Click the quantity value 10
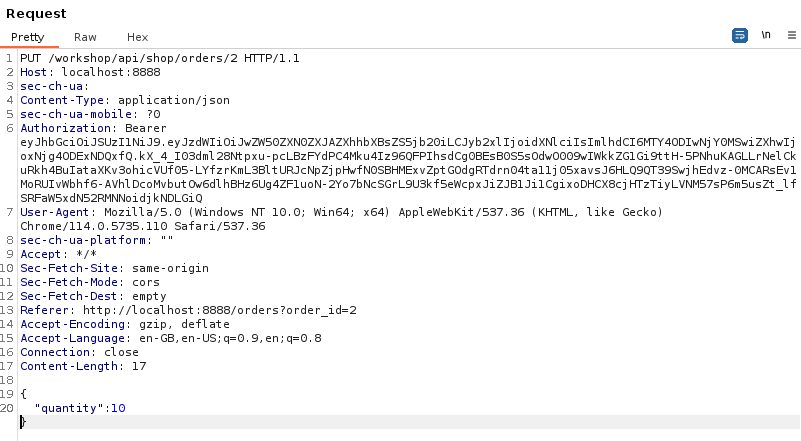 118,408
